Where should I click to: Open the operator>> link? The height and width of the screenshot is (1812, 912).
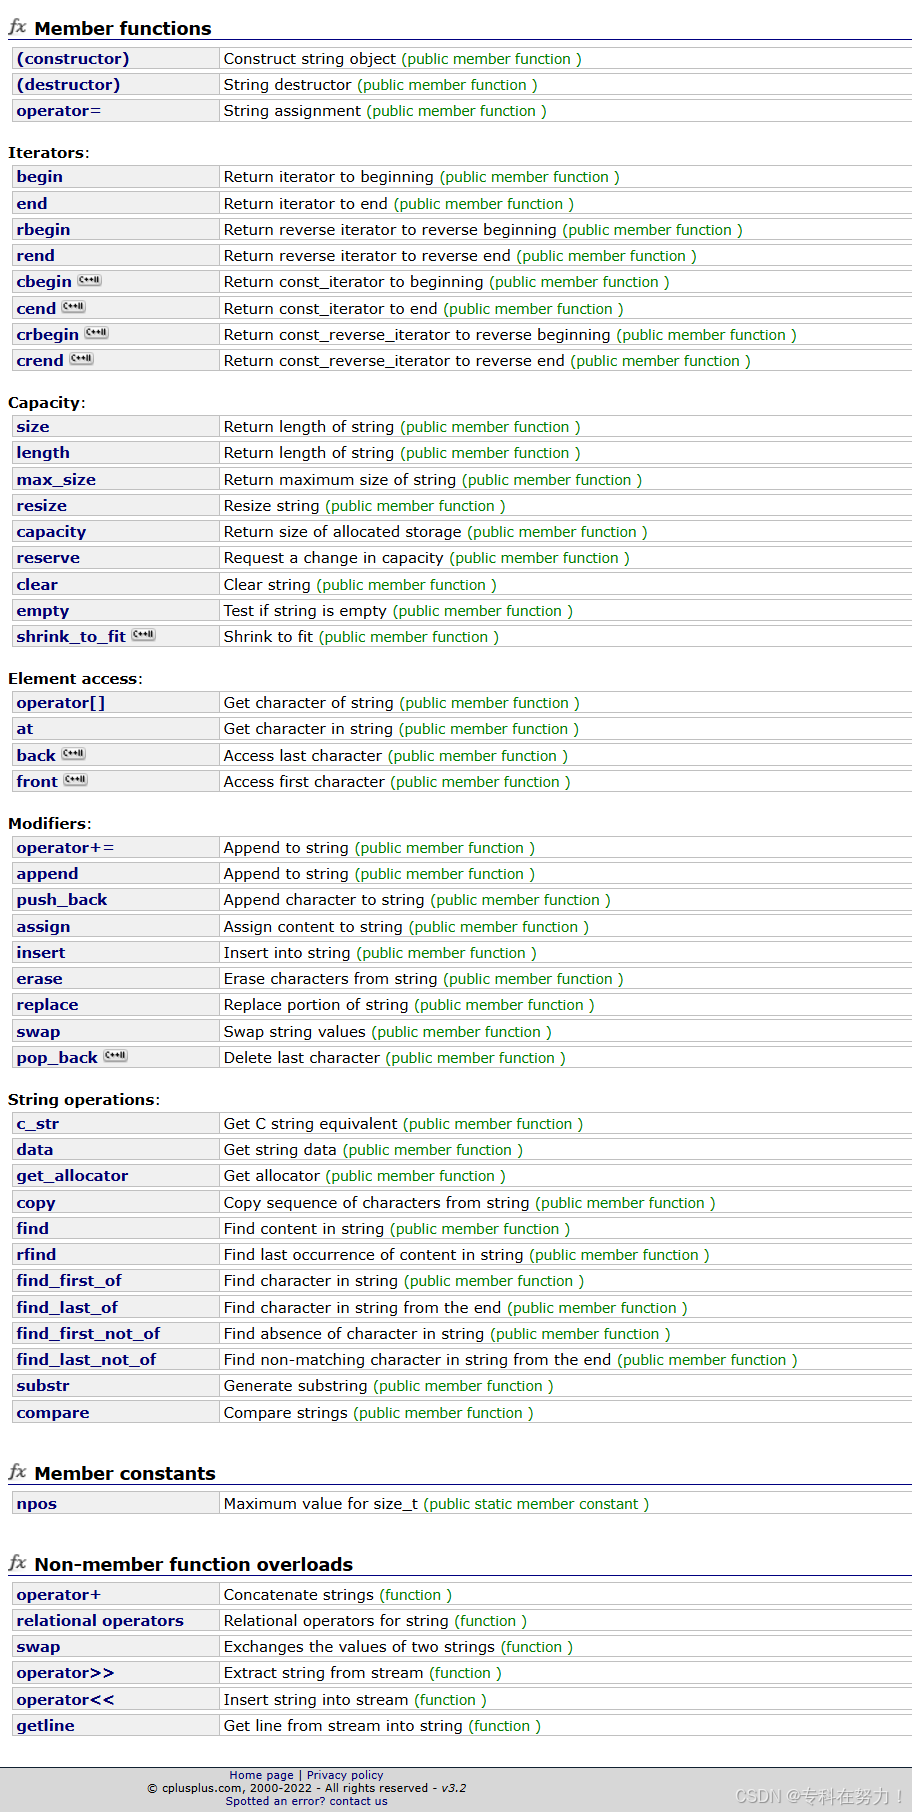[x=65, y=1673]
